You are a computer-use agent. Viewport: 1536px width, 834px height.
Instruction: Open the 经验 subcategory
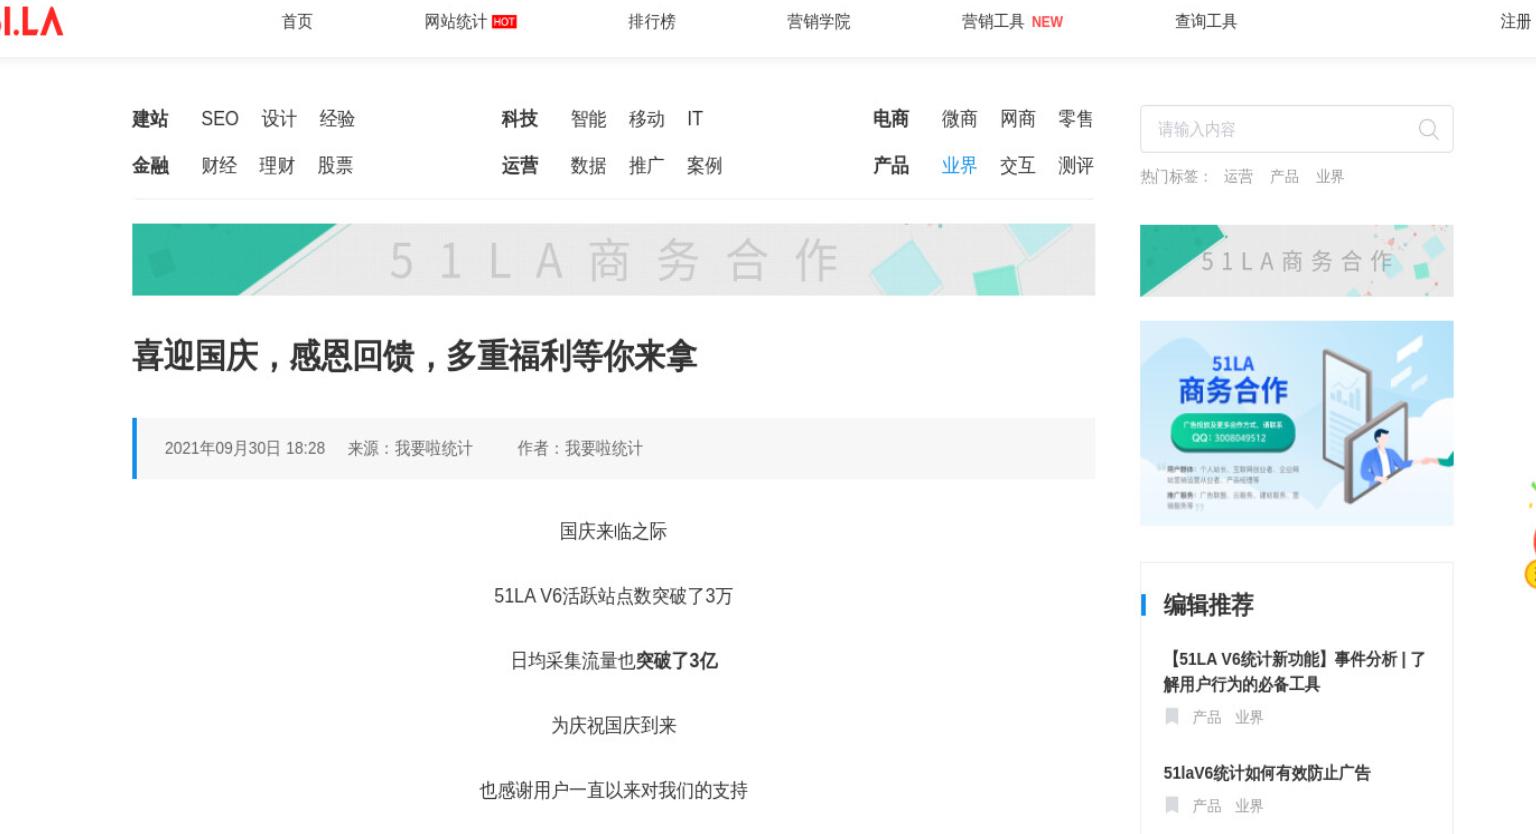click(337, 119)
